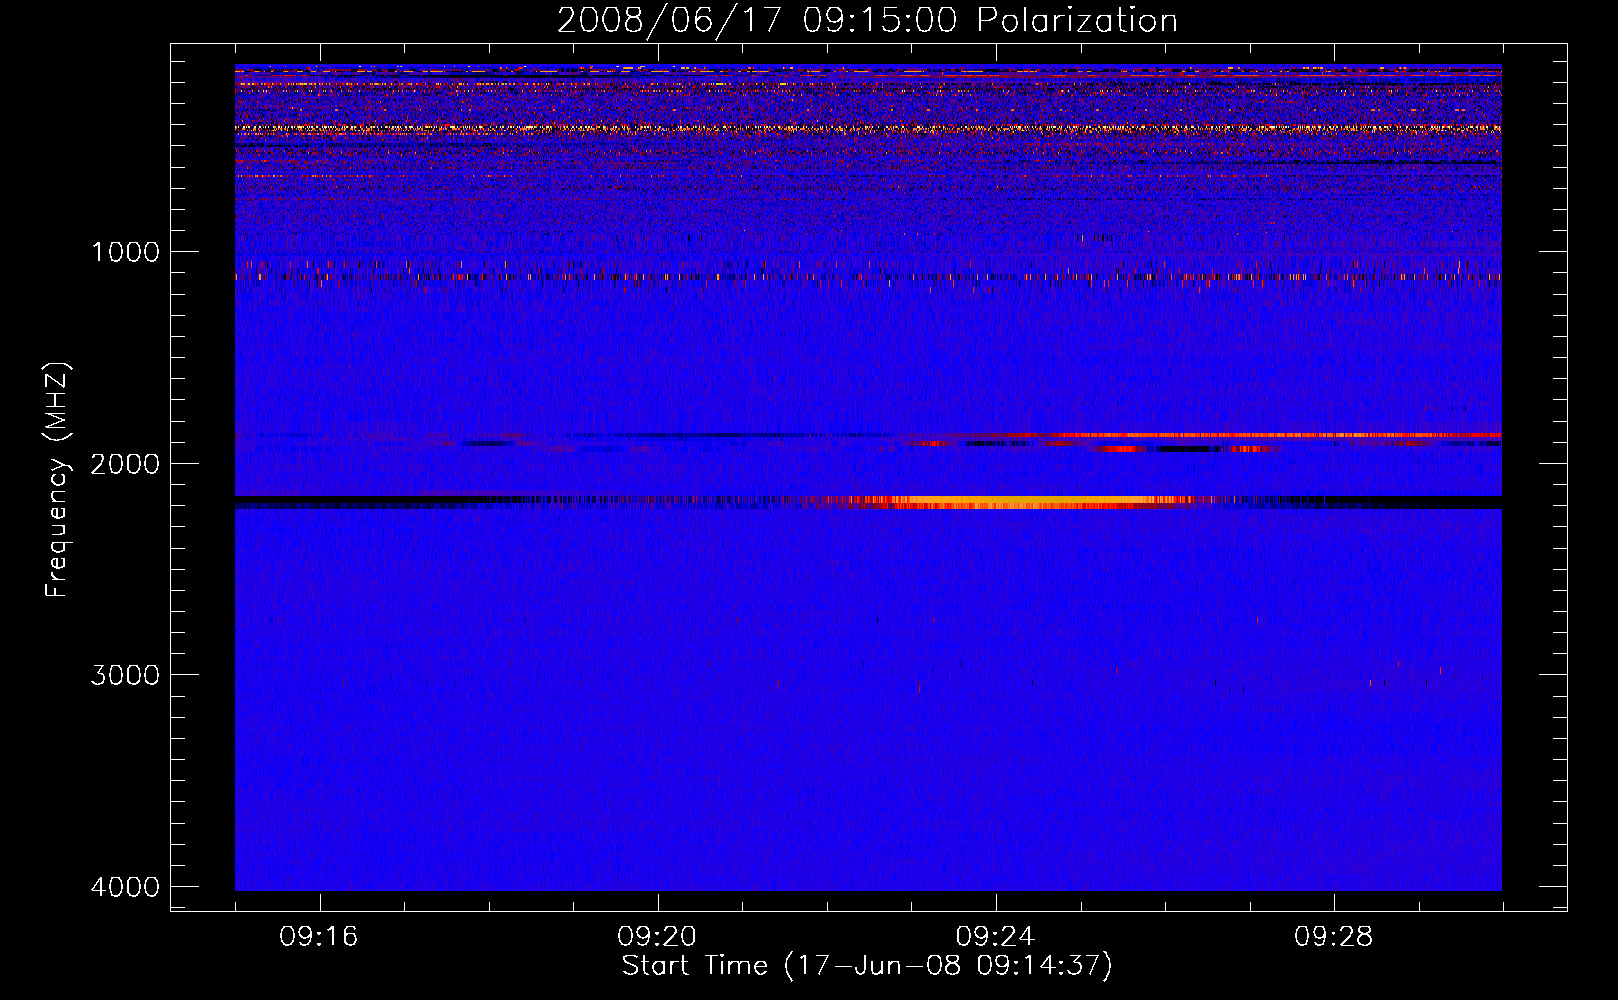This screenshot has height=1000, width=1618.
Task: Click the 09:28 time tick label
Action: pyautogui.click(x=1334, y=937)
